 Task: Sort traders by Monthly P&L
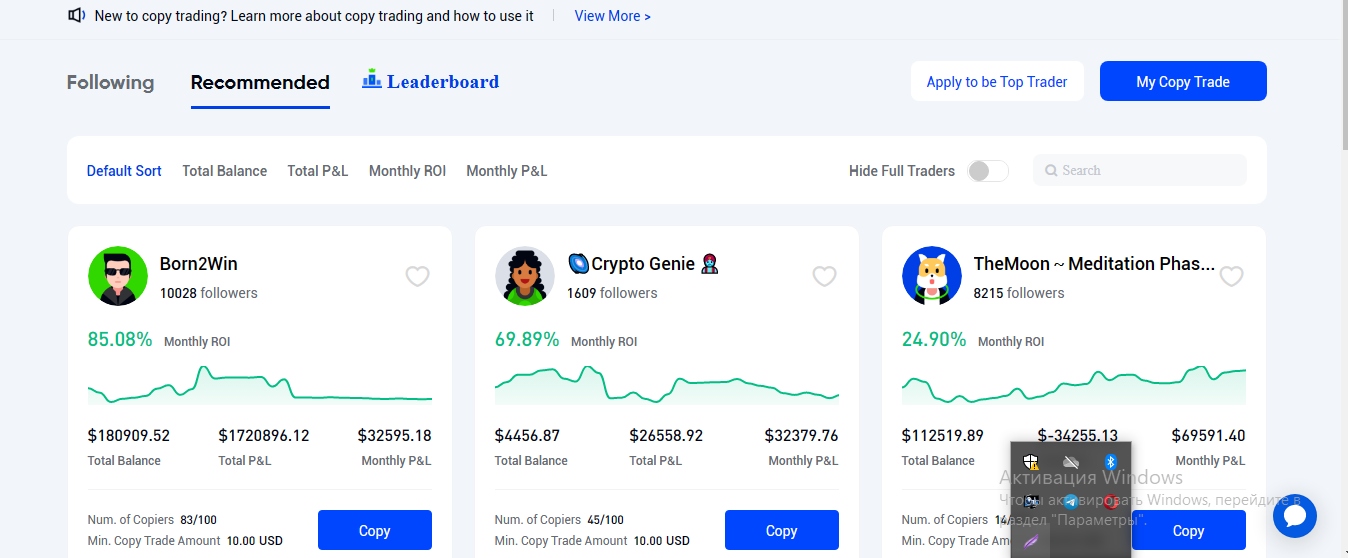[506, 171]
